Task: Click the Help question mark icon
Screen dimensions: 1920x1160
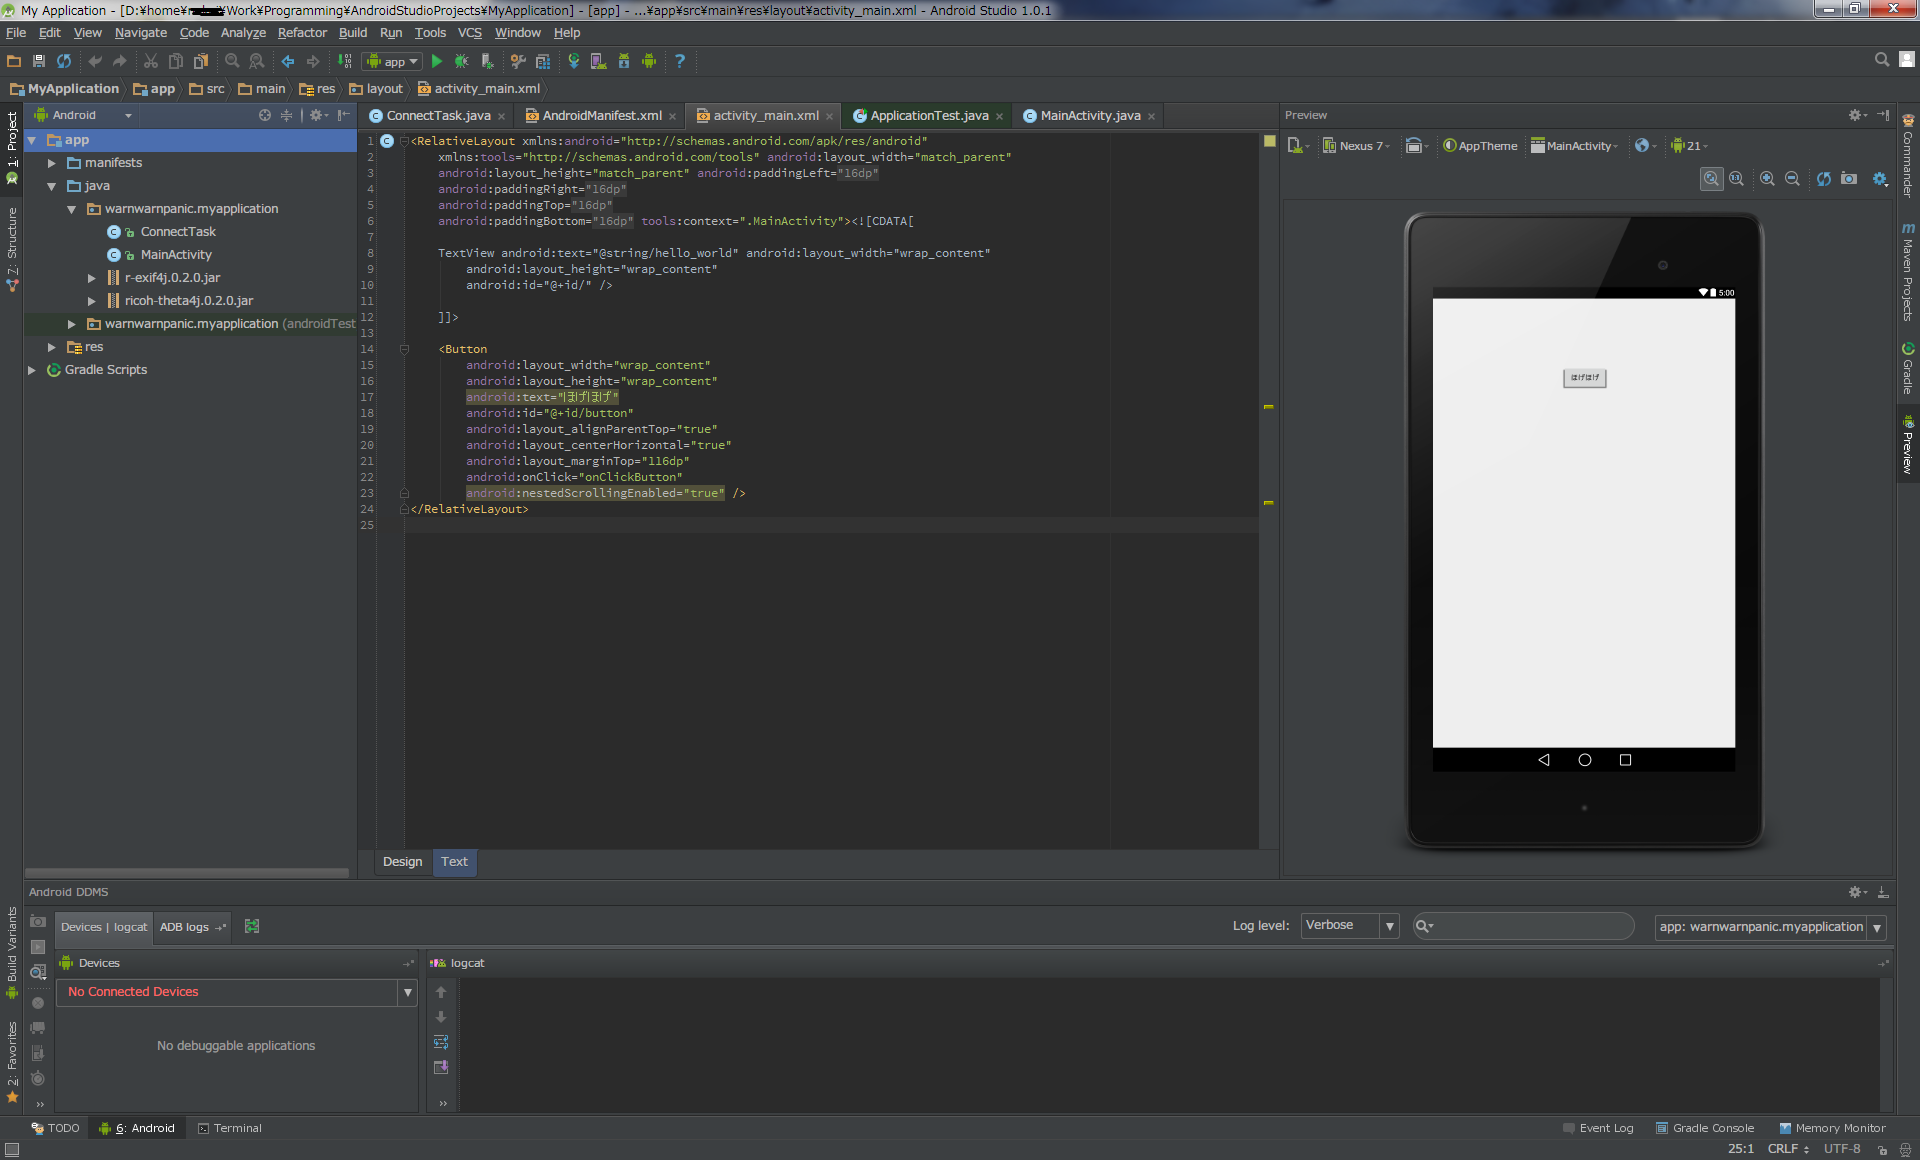Action: (x=680, y=61)
